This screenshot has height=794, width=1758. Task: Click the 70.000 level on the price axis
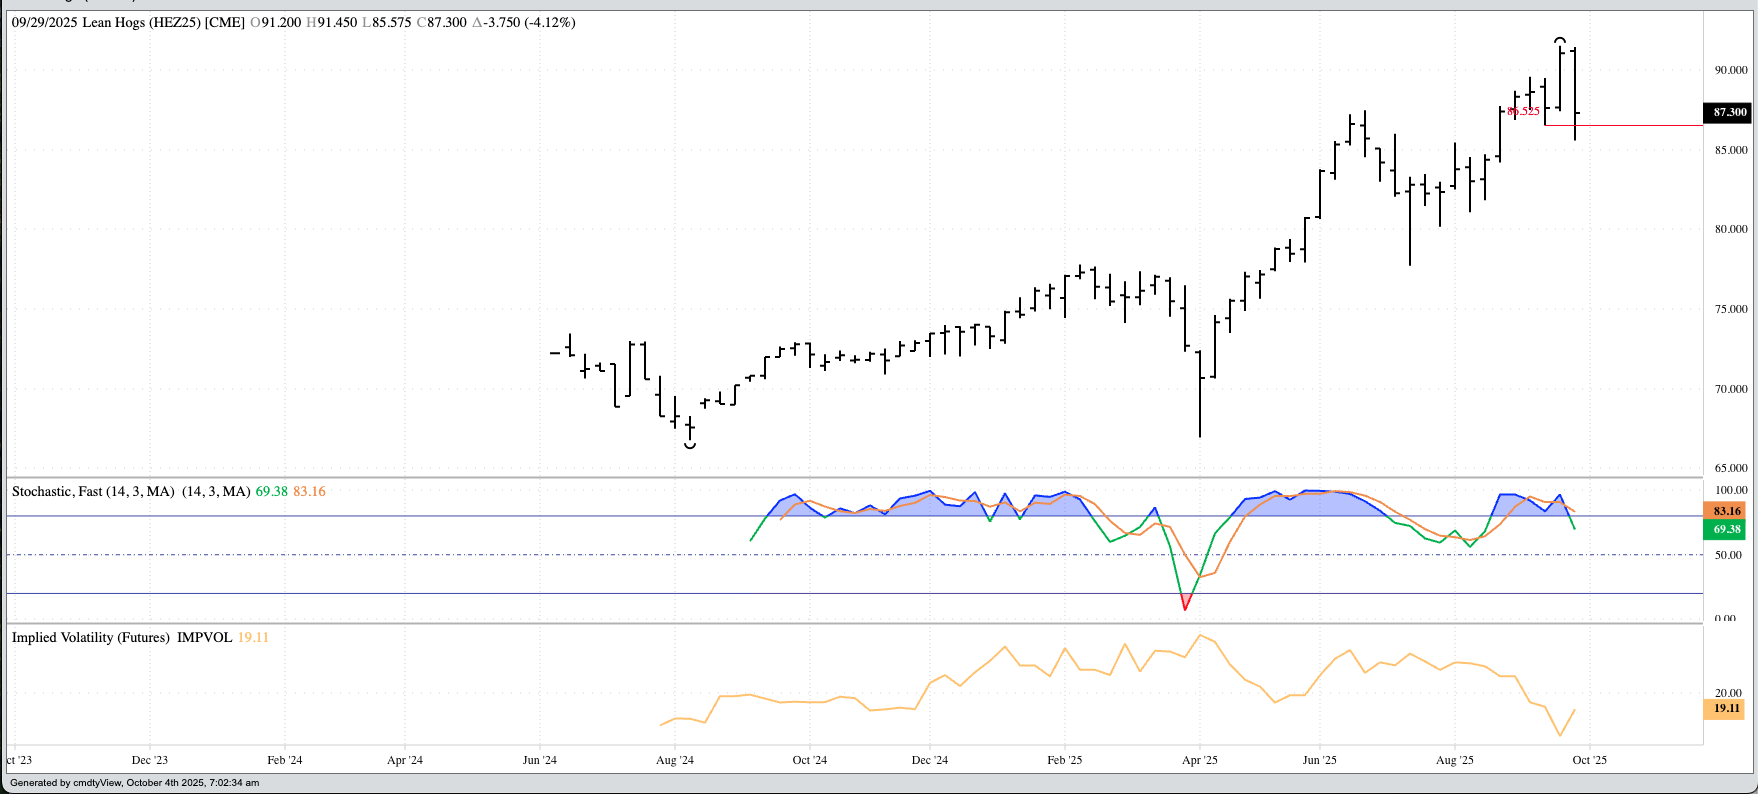pos(1731,389)
